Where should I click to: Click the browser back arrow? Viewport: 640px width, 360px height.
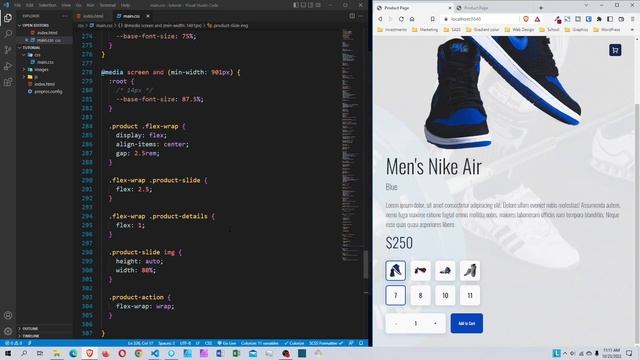[380, 19]
